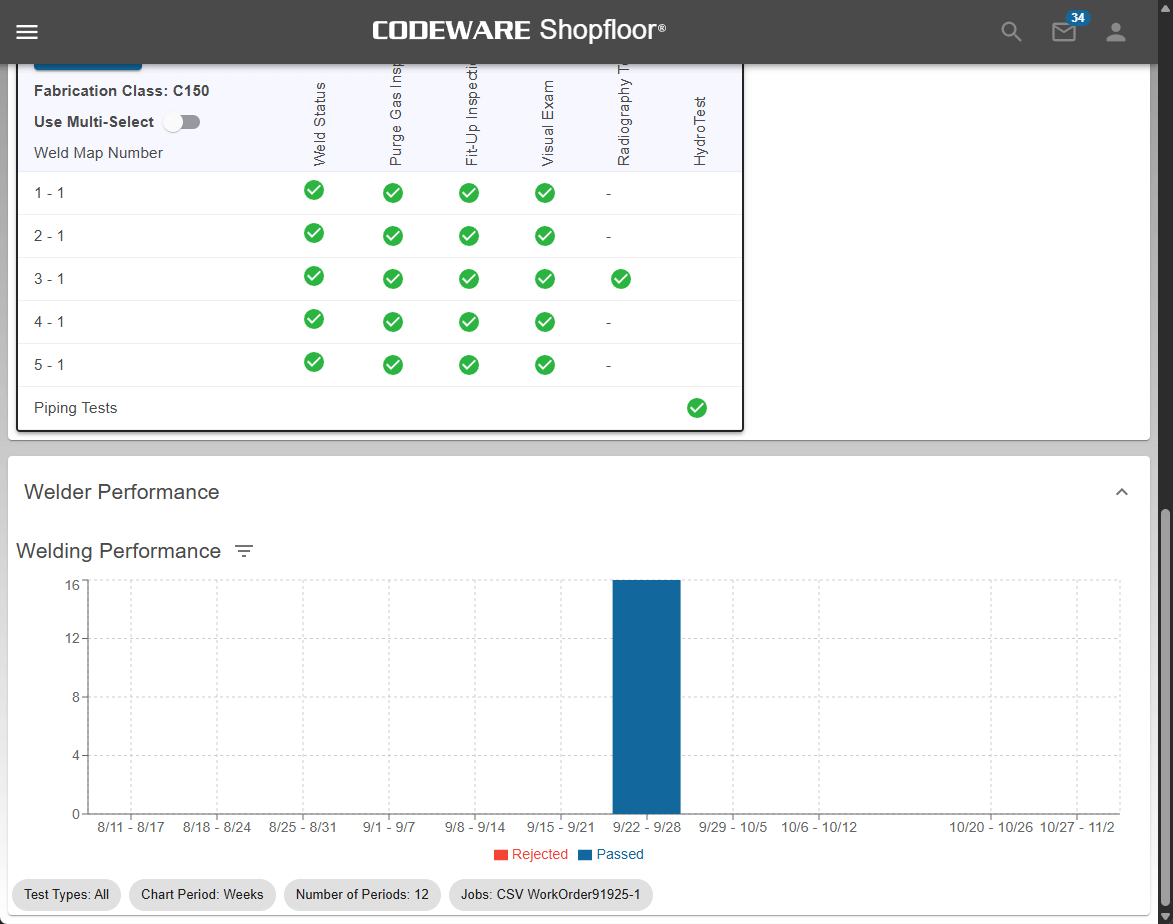Click the search magnifier icon
The height and width of the screenshot is (924, 1173).
(1012, 32)
